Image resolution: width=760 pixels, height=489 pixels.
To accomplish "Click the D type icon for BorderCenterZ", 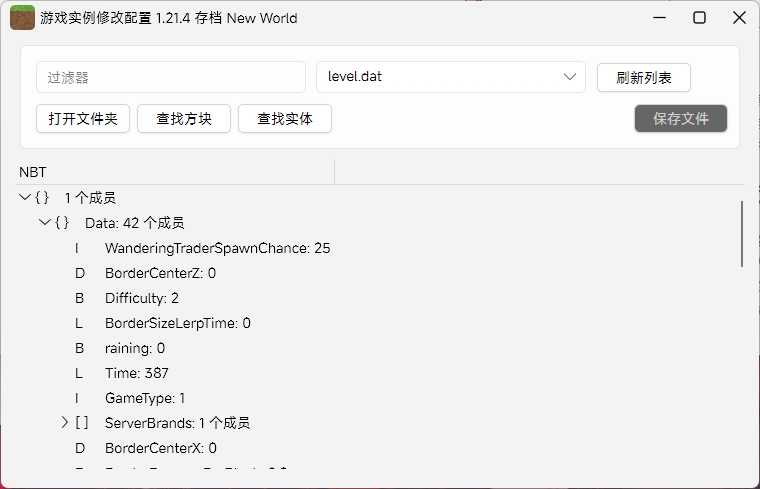I will (80, 273).
